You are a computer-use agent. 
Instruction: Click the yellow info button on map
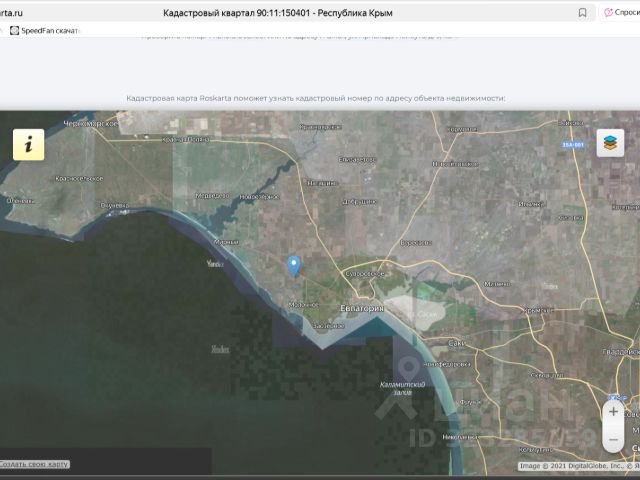tap(29, 144)
